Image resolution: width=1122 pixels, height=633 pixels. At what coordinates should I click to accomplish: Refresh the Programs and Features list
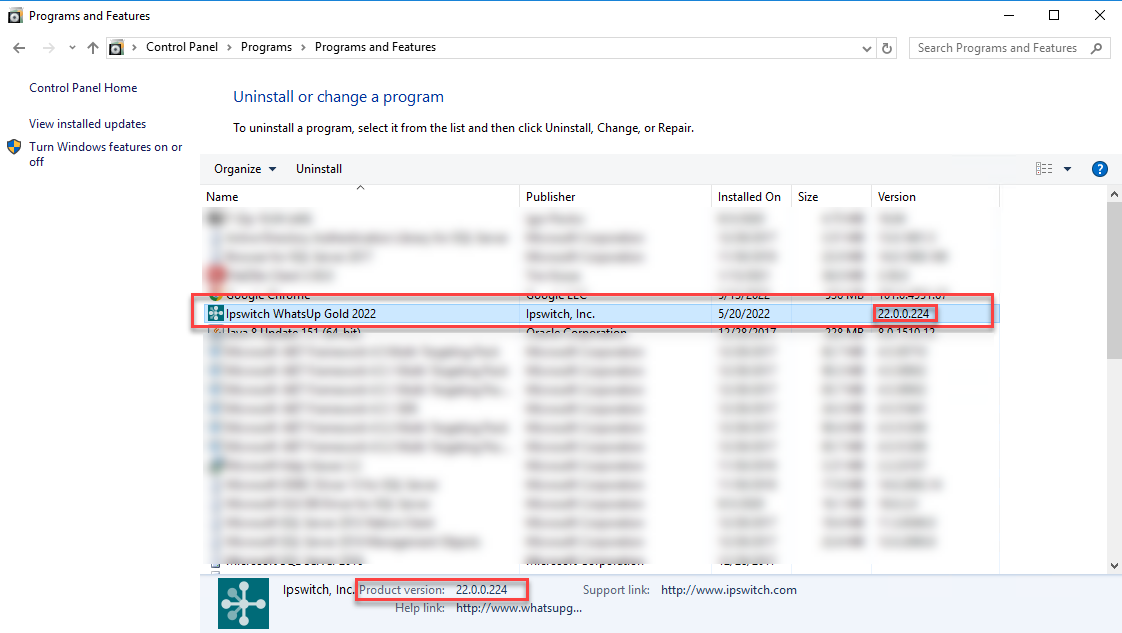coord(887,49)
